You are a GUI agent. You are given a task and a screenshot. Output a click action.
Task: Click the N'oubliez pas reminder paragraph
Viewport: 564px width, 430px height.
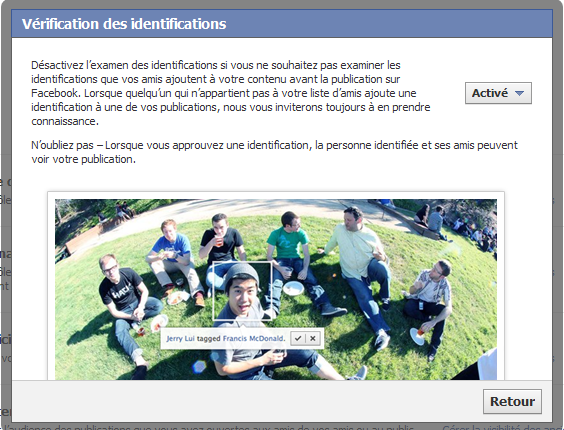coord(274,152)
